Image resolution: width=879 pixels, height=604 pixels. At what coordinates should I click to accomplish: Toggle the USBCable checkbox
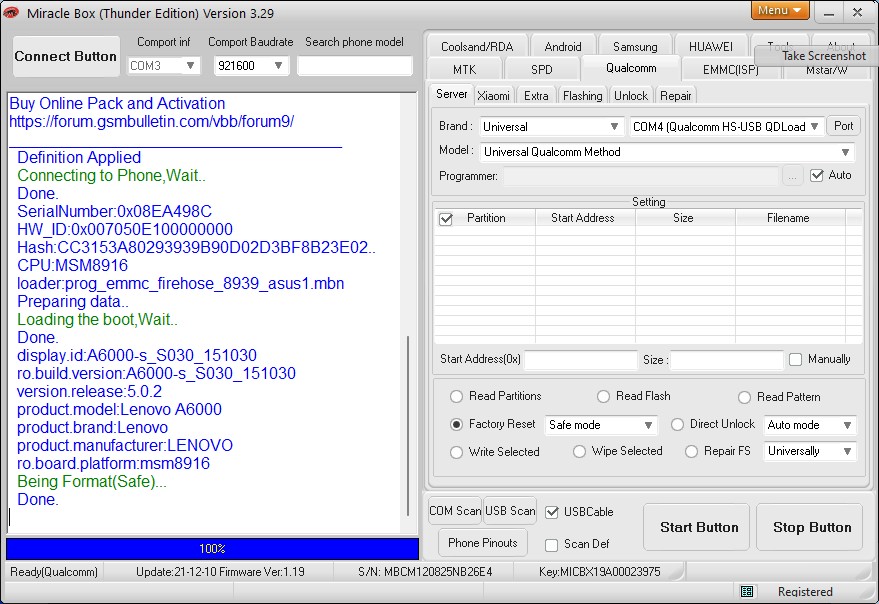pos(552,512)
